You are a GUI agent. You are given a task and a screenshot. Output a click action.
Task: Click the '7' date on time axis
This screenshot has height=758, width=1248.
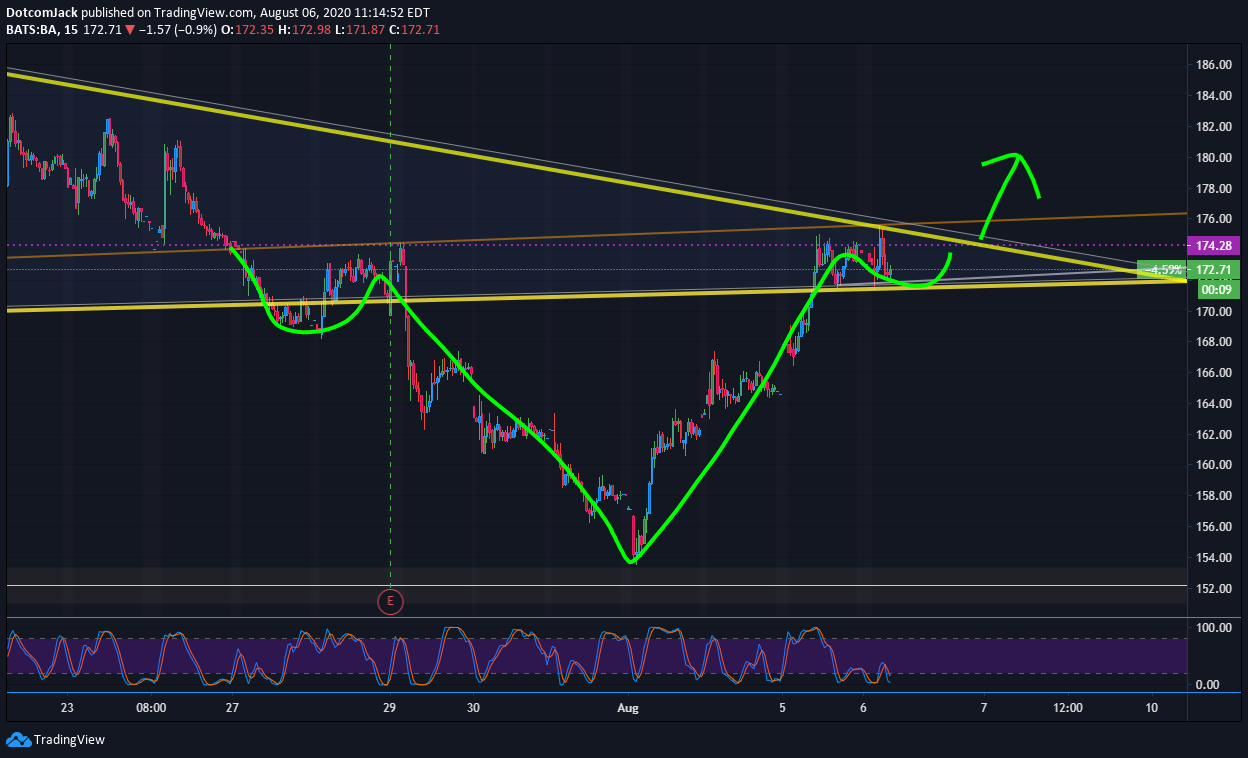point(984,708)
